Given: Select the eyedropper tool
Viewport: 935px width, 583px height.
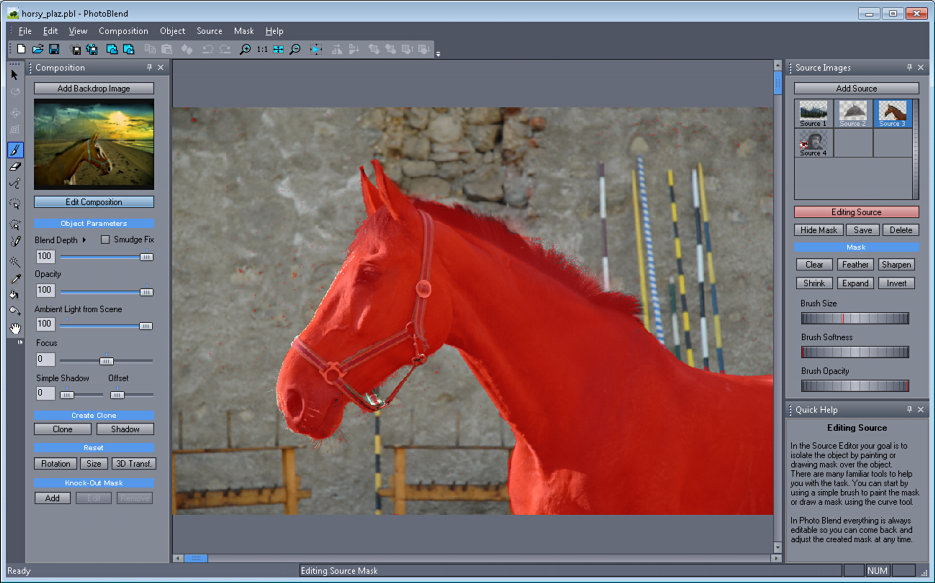Looking at the screenshot, I should [x=15, y=279].
